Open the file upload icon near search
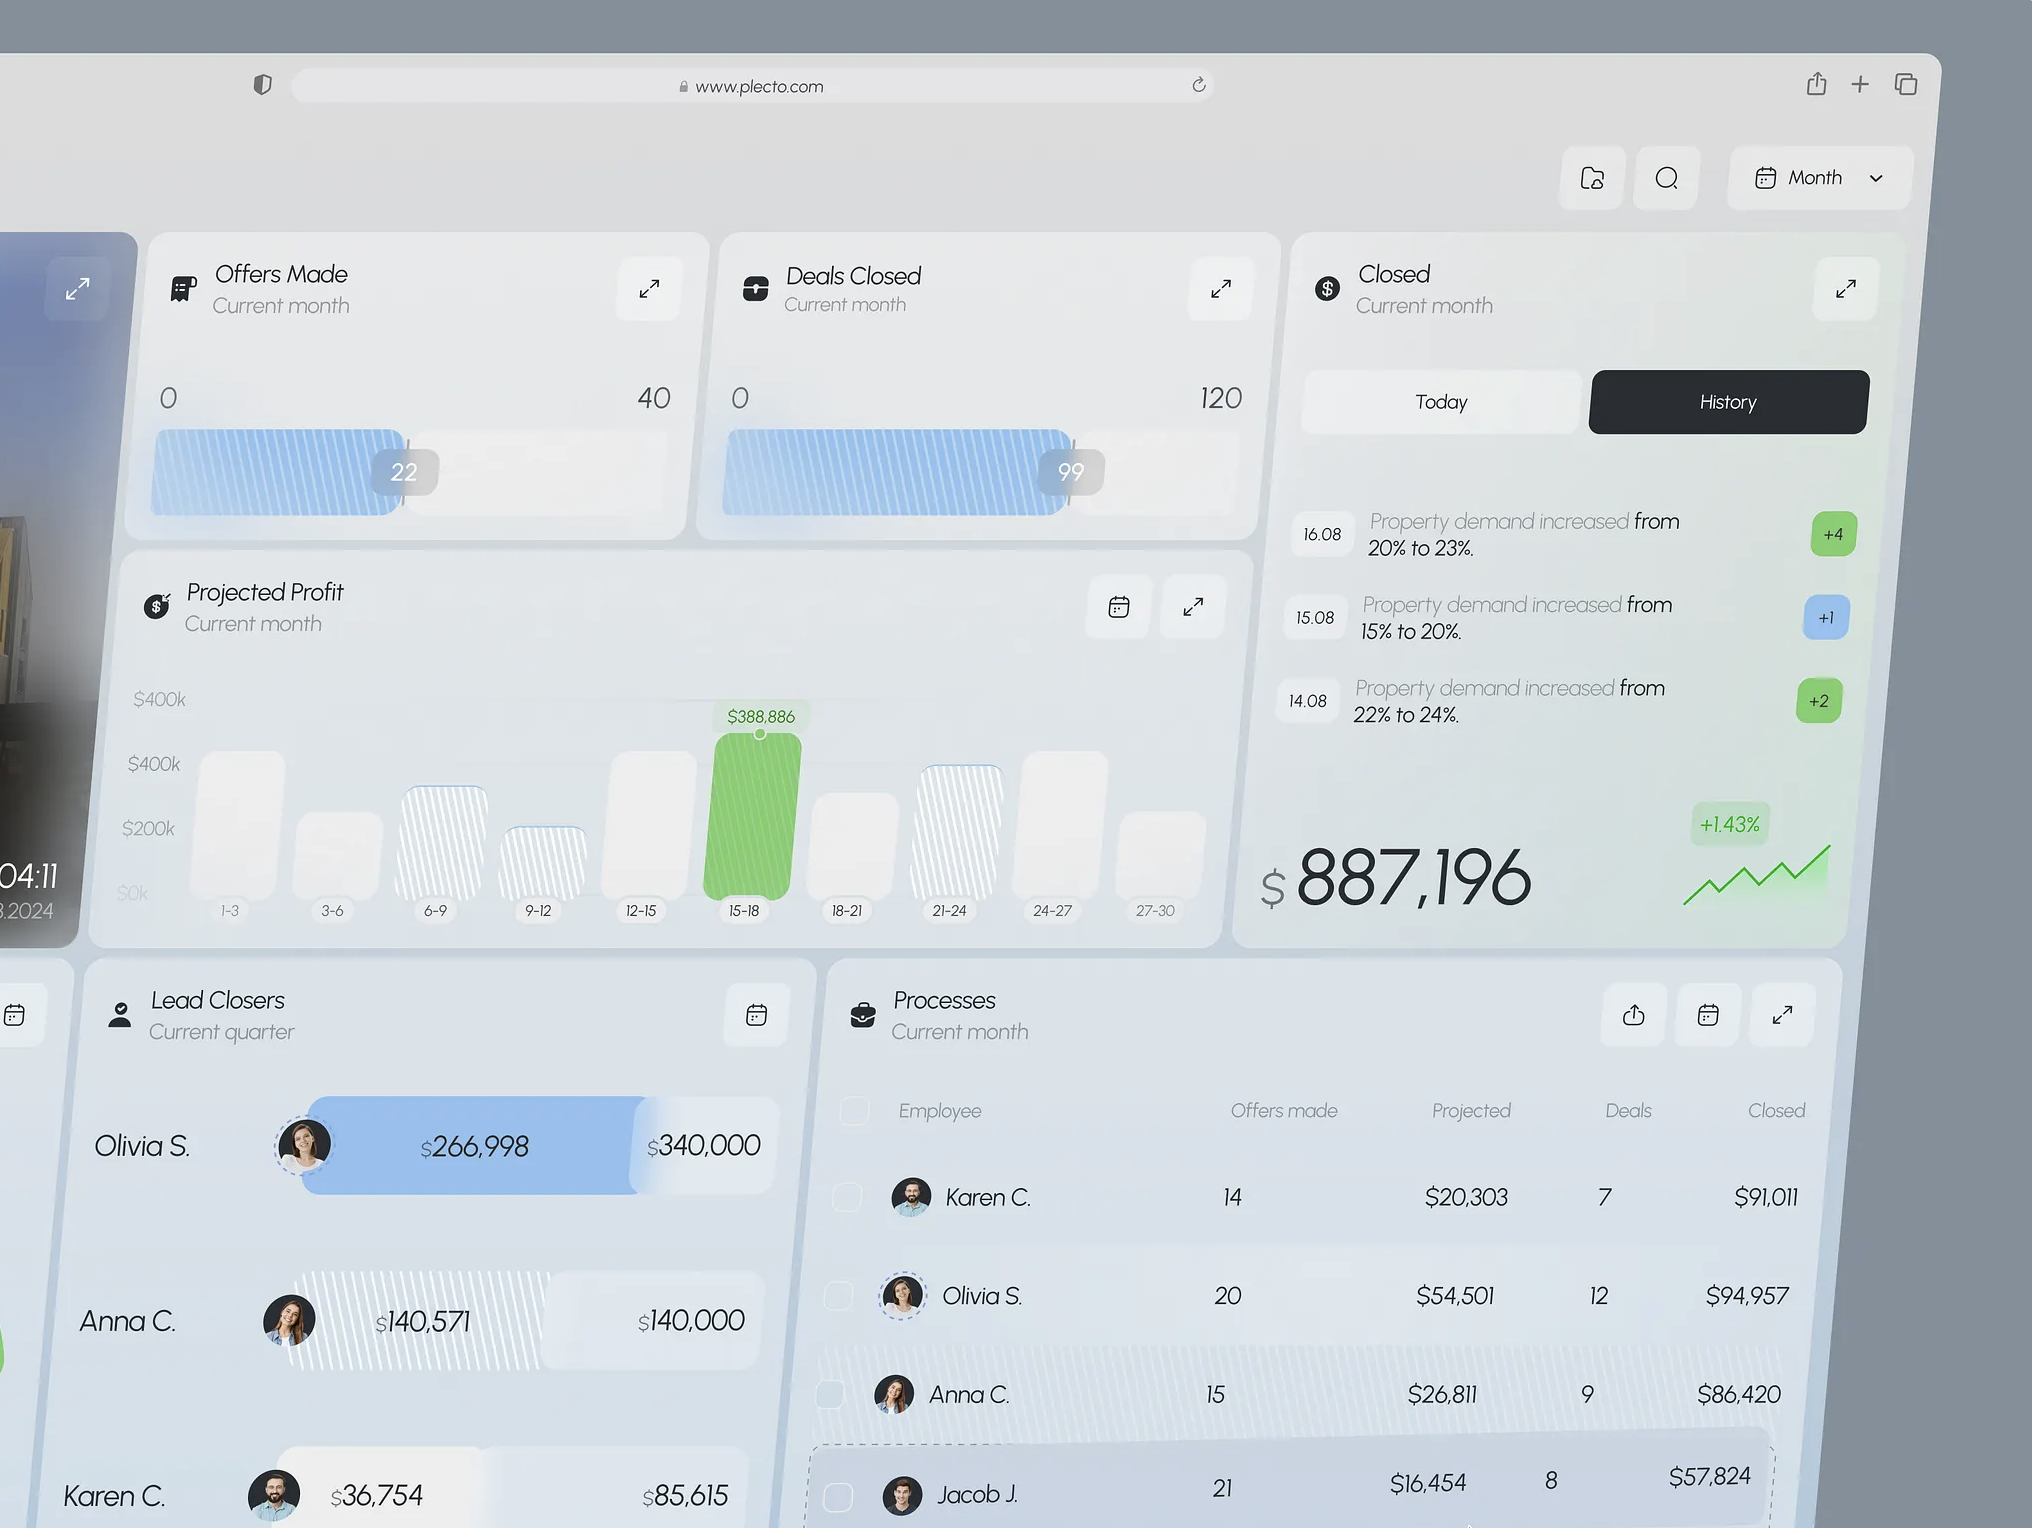The width and height of the screenshot is (2032, 1528). (1592, 178)
